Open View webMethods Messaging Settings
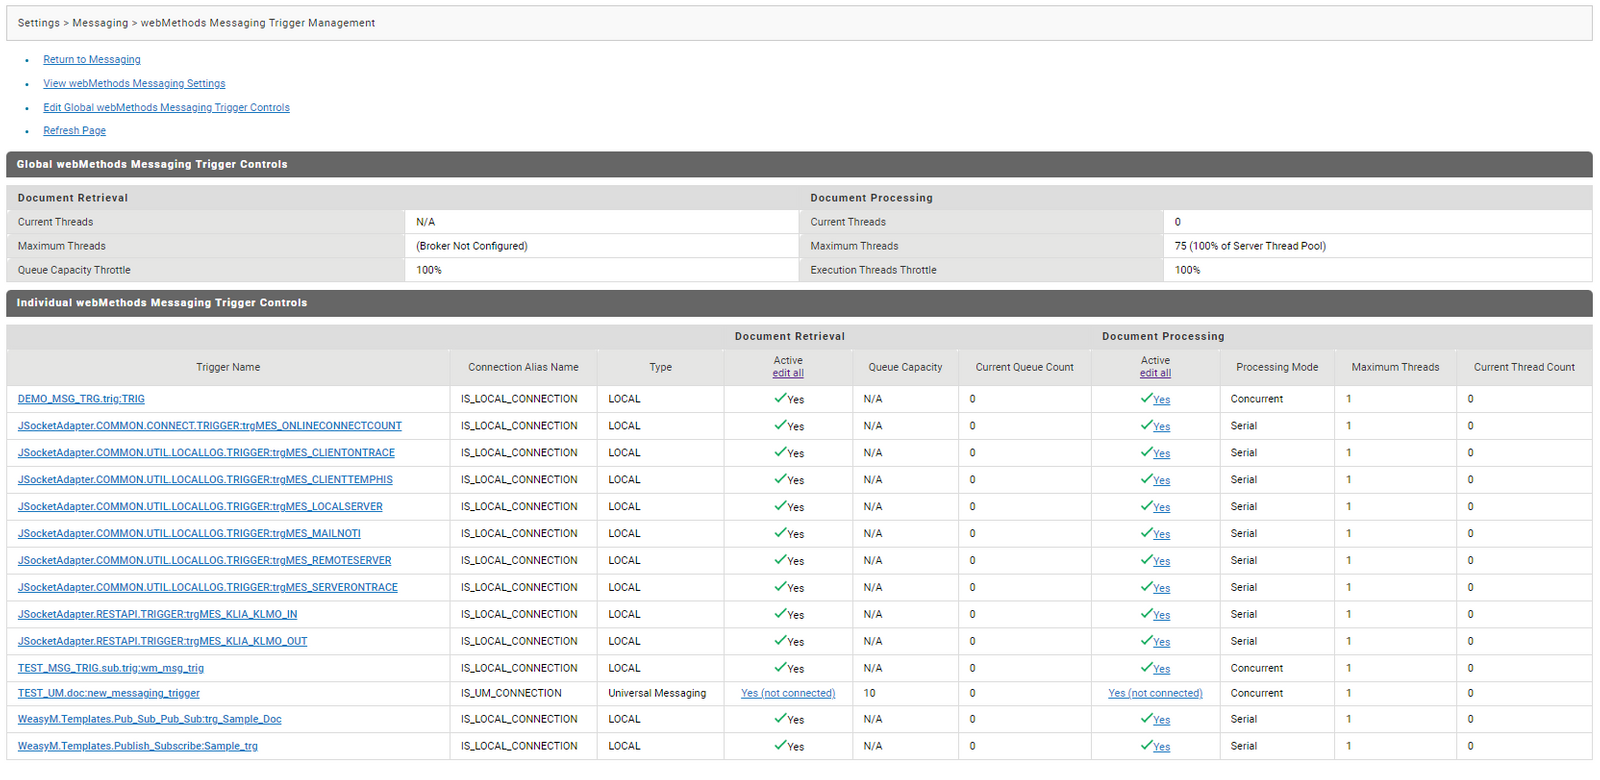The height and width of the screenshot is (780, 1600). coord(134,84)
